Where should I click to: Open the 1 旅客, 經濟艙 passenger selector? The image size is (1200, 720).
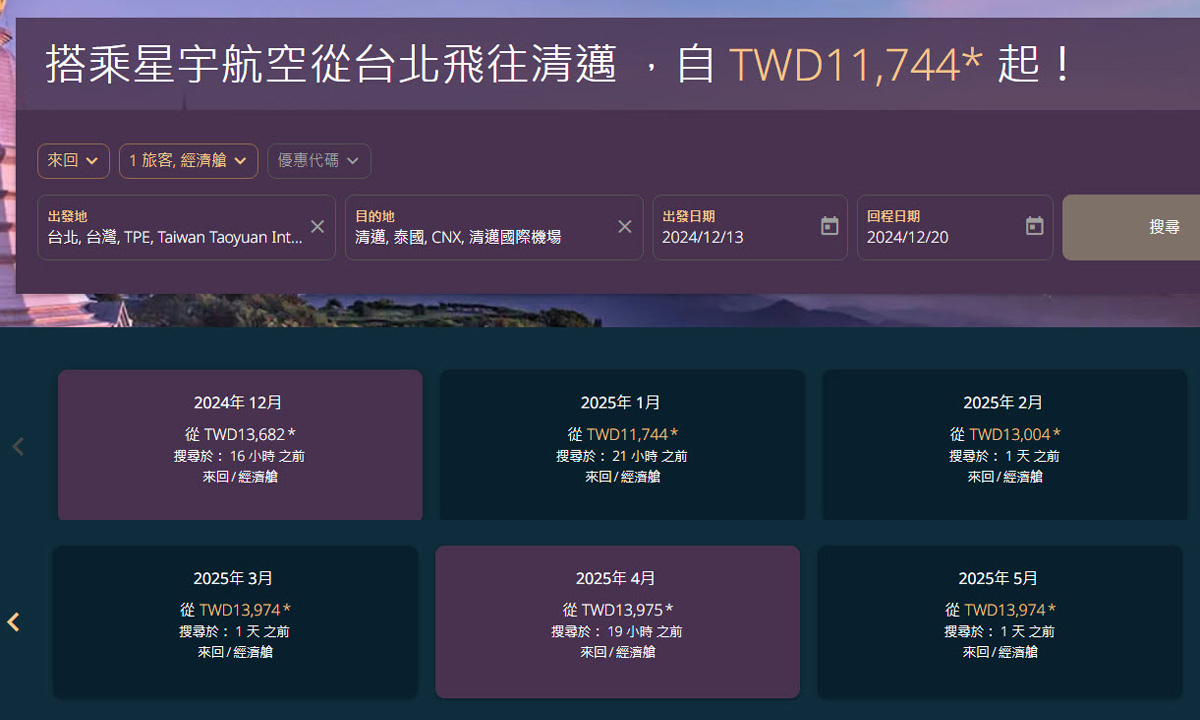(188, 160)
